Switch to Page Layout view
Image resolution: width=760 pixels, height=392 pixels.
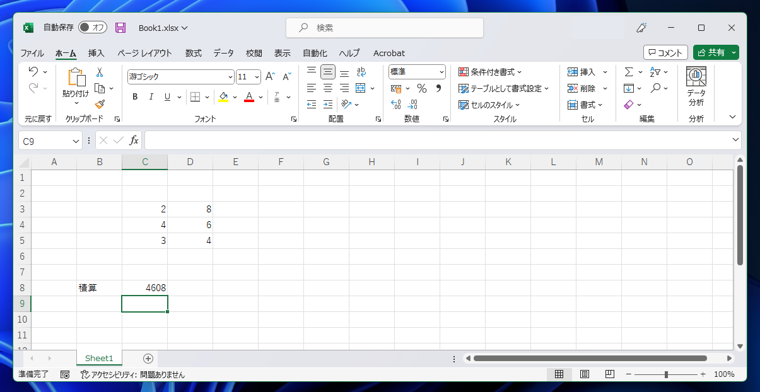click(585, 374)
